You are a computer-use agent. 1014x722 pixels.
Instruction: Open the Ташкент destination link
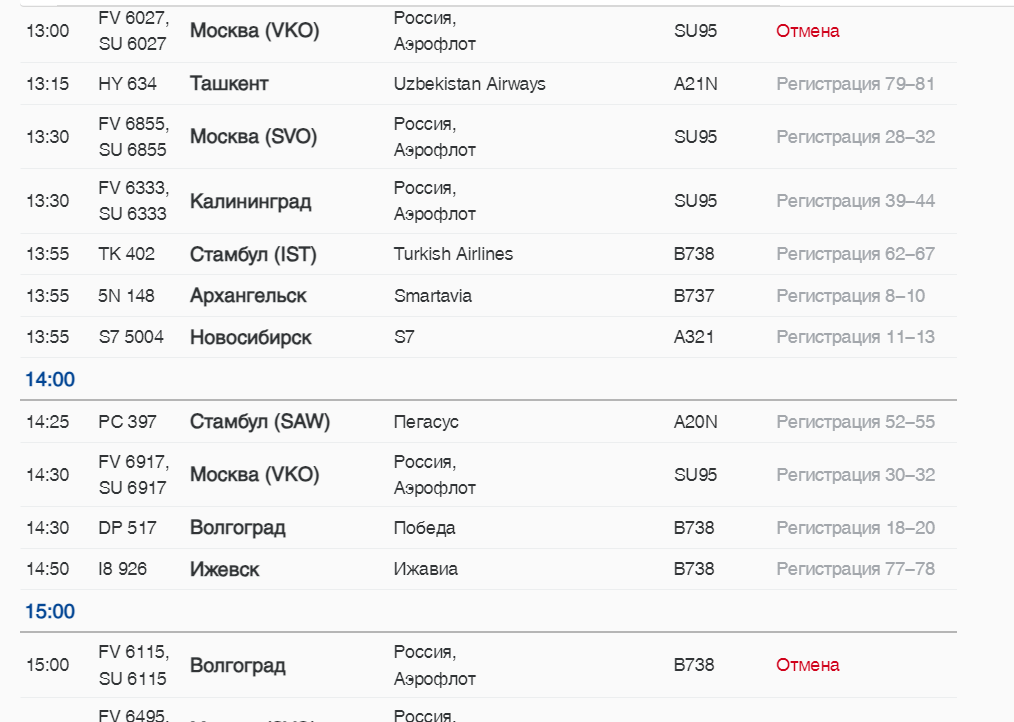pyautogui.click(x=229, y=84)
